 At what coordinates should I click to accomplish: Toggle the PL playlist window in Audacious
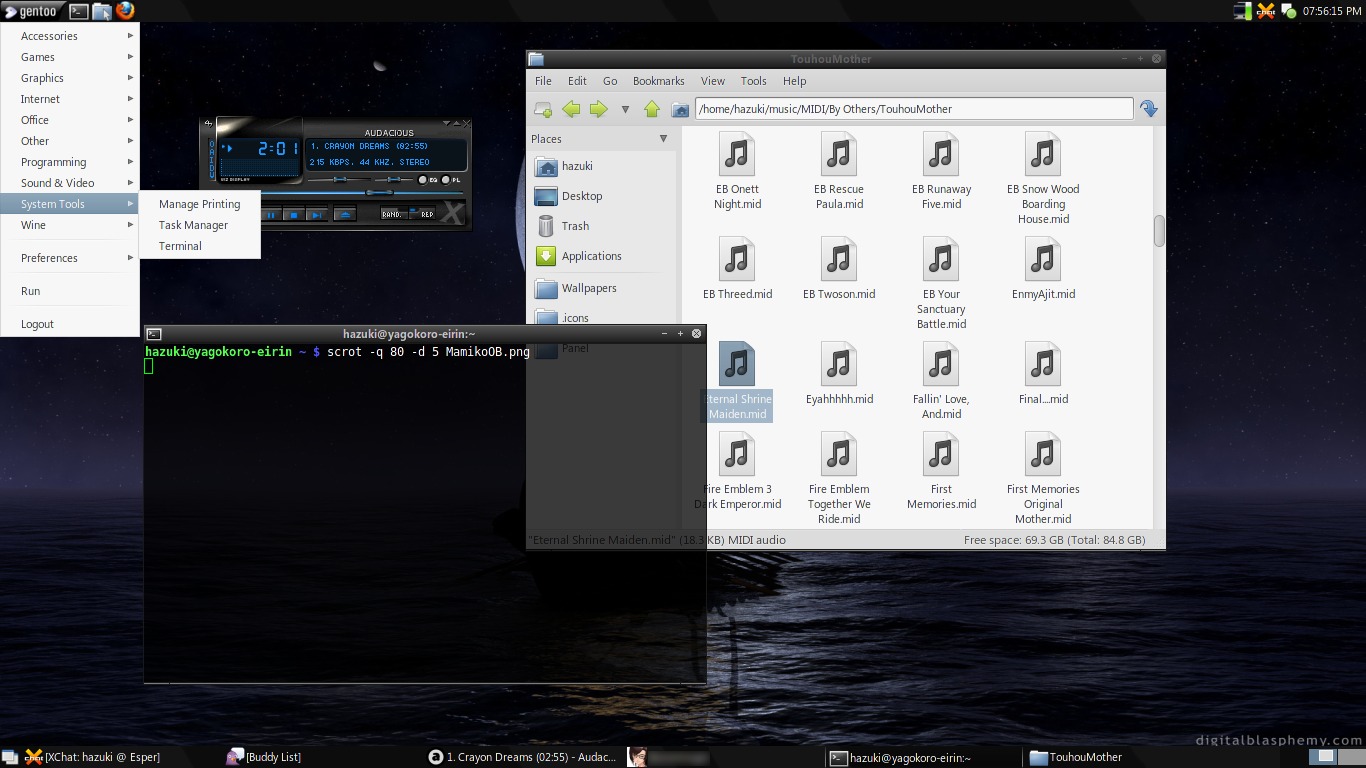pyautogui.click(x=451, y=180)
